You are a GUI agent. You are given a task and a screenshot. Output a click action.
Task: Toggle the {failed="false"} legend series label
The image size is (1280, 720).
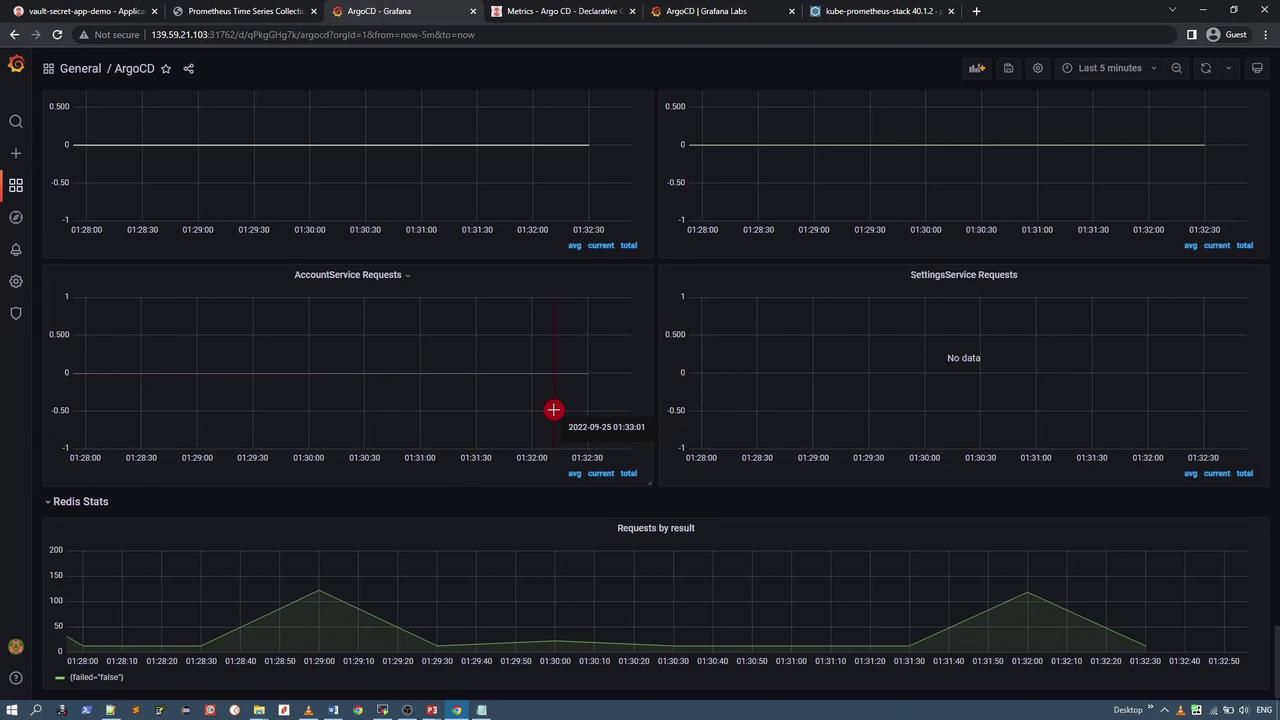tap(96, 678)
